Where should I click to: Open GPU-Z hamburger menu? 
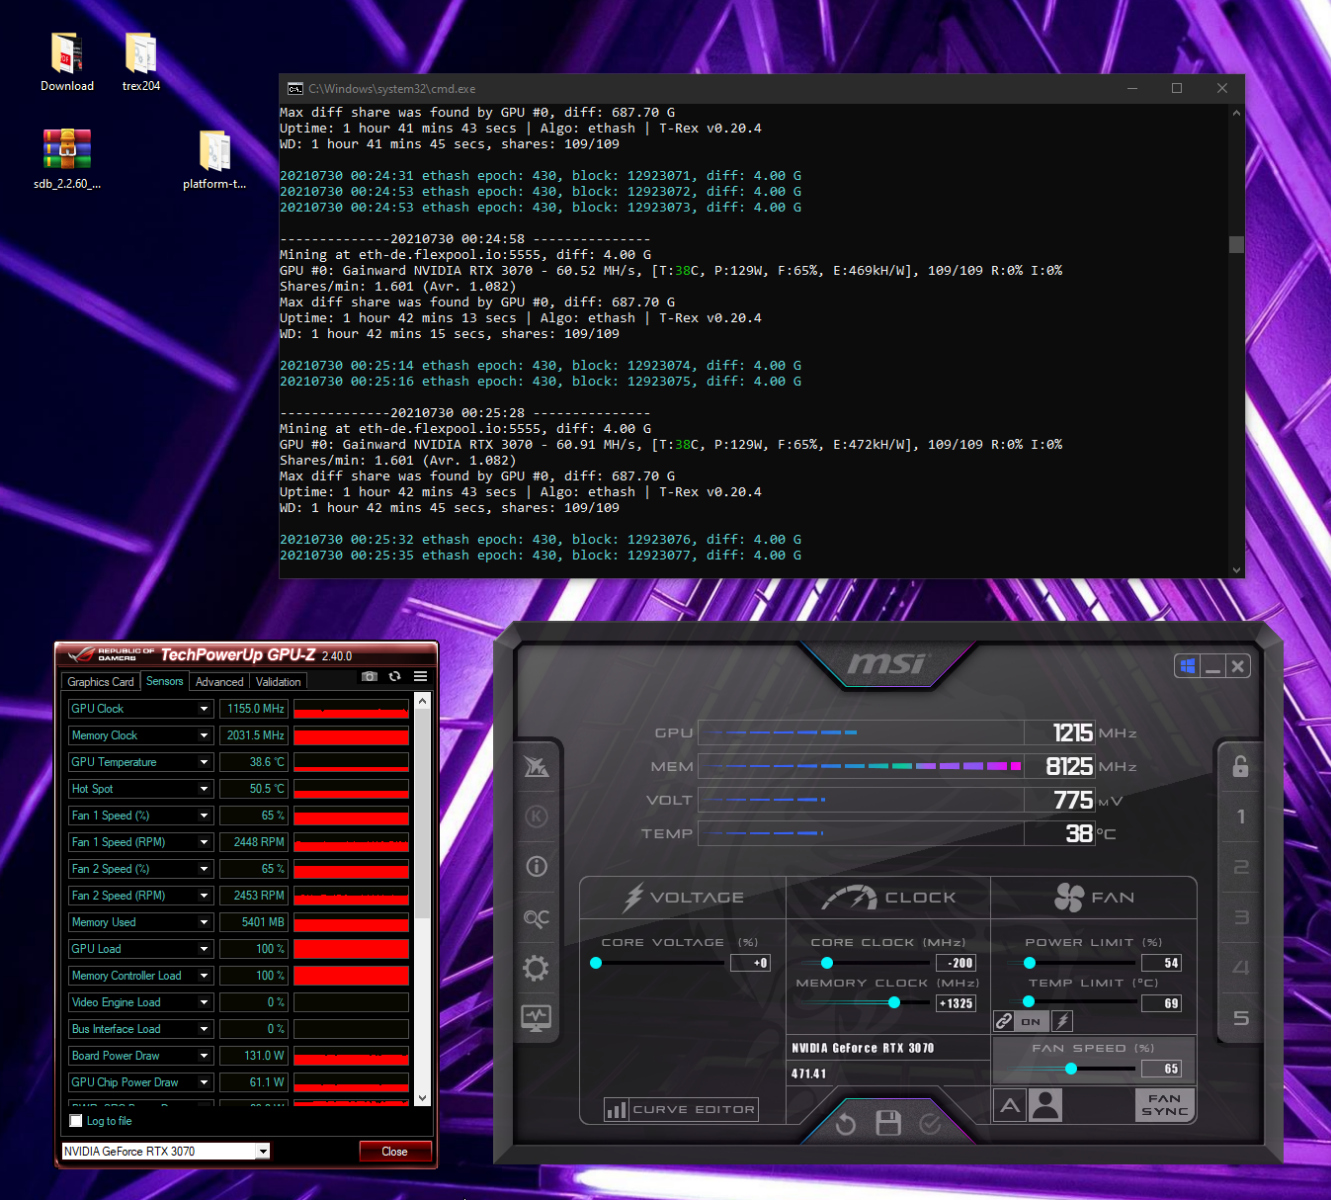tap(421, 677)
